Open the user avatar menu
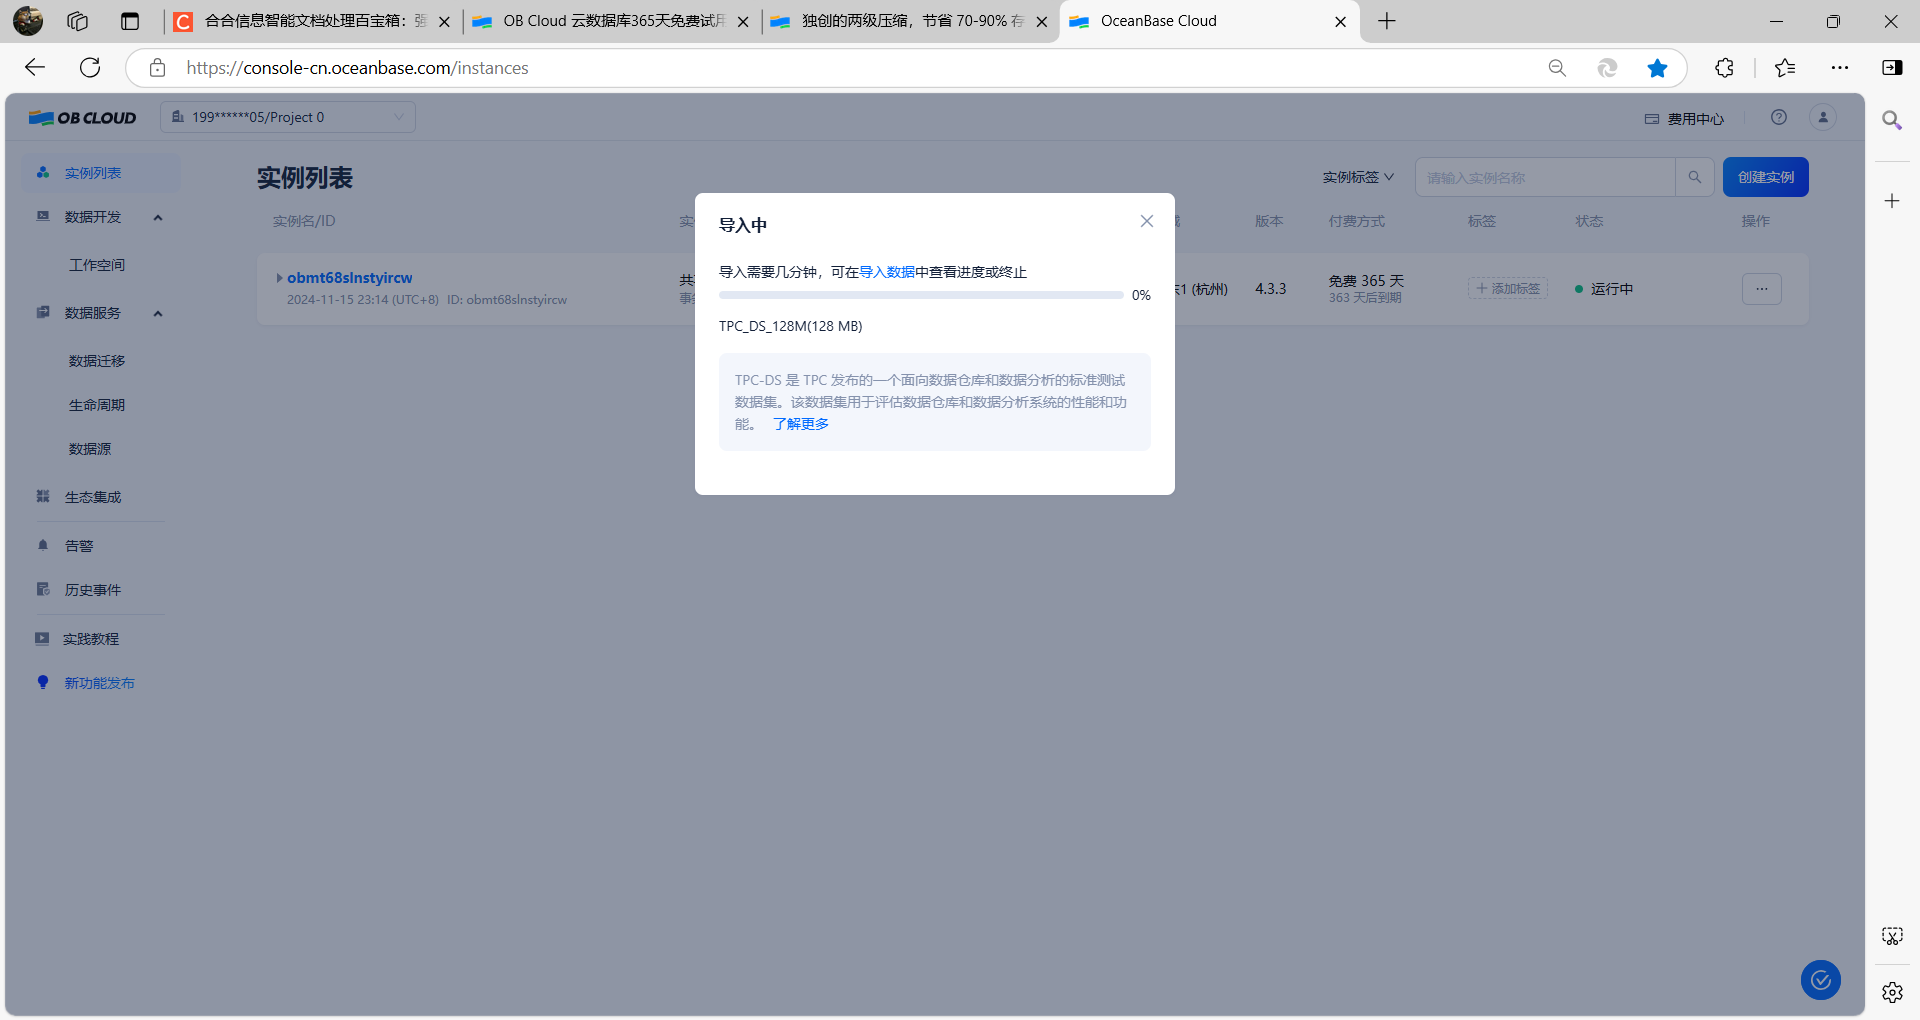The height and width of the screenshot is (1020, 1920). [x=1822, y=117]
